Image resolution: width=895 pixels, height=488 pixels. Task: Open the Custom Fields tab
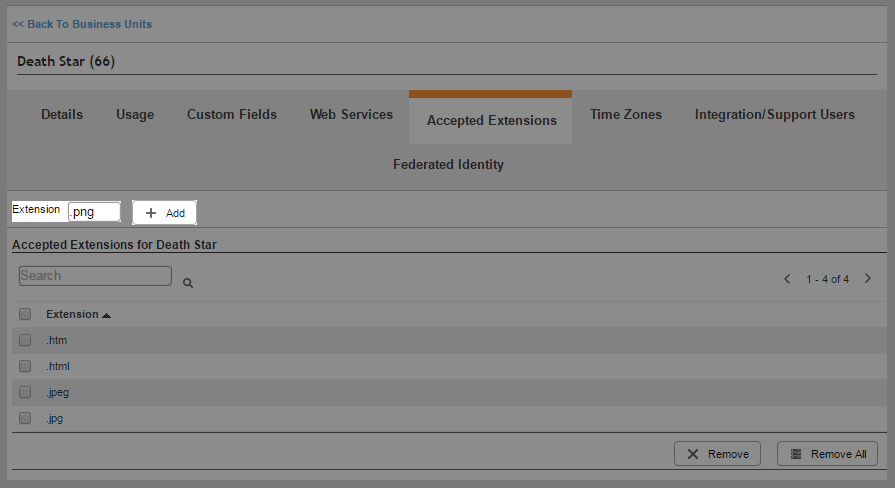tap(232, 115)
